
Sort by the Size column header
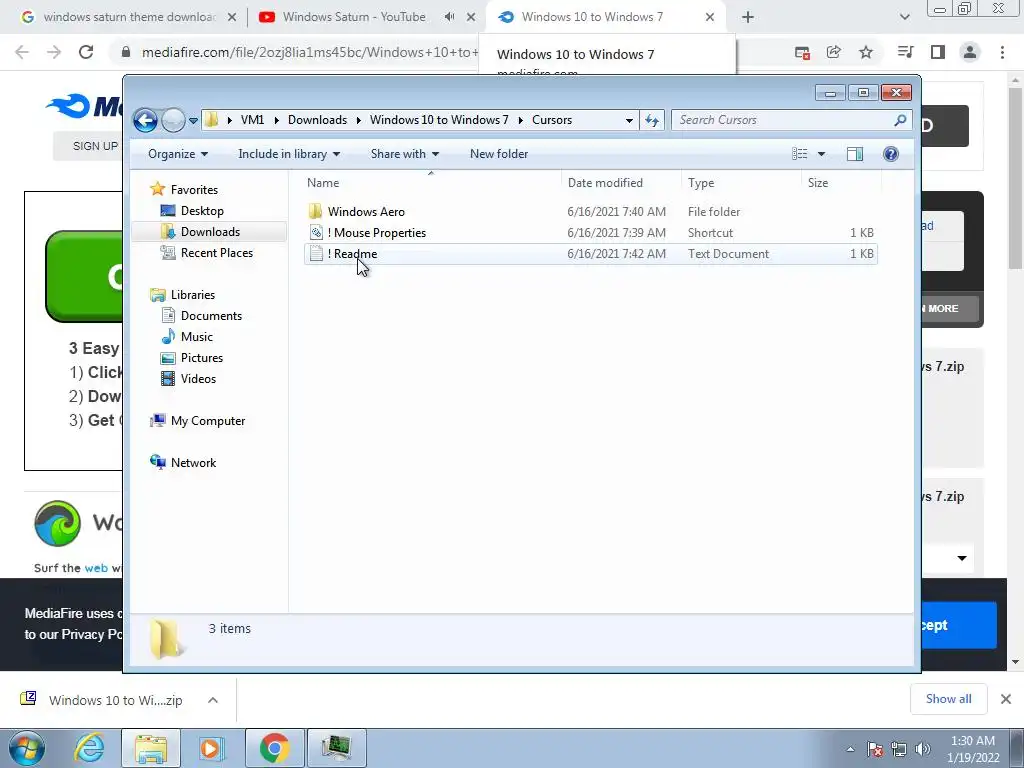pos(840,183)
